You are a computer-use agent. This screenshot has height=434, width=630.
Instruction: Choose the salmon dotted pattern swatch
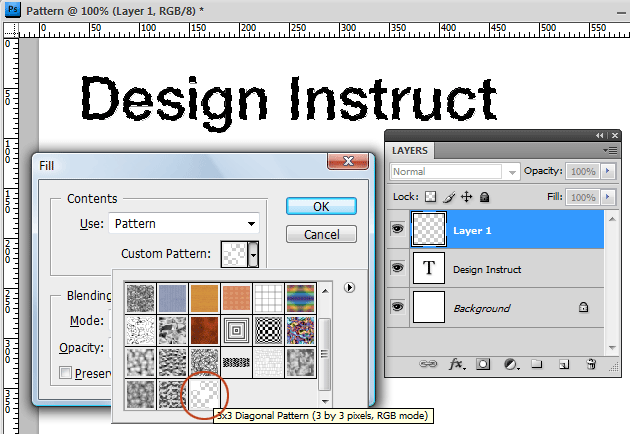pyautogui.click(x=236, y=298)
